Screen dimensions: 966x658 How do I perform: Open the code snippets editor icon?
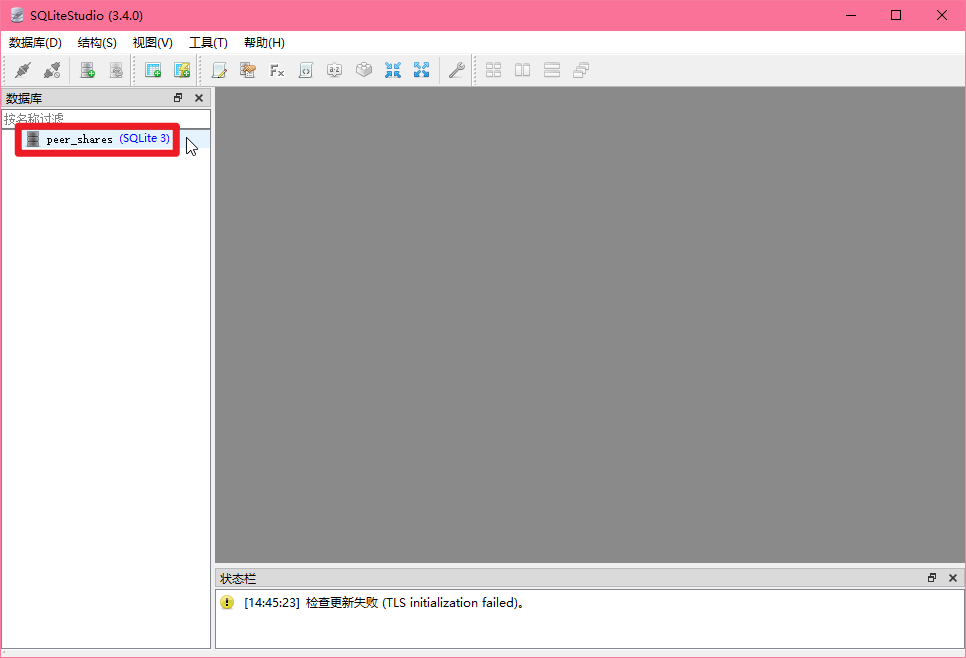click(x=306, y=70)
